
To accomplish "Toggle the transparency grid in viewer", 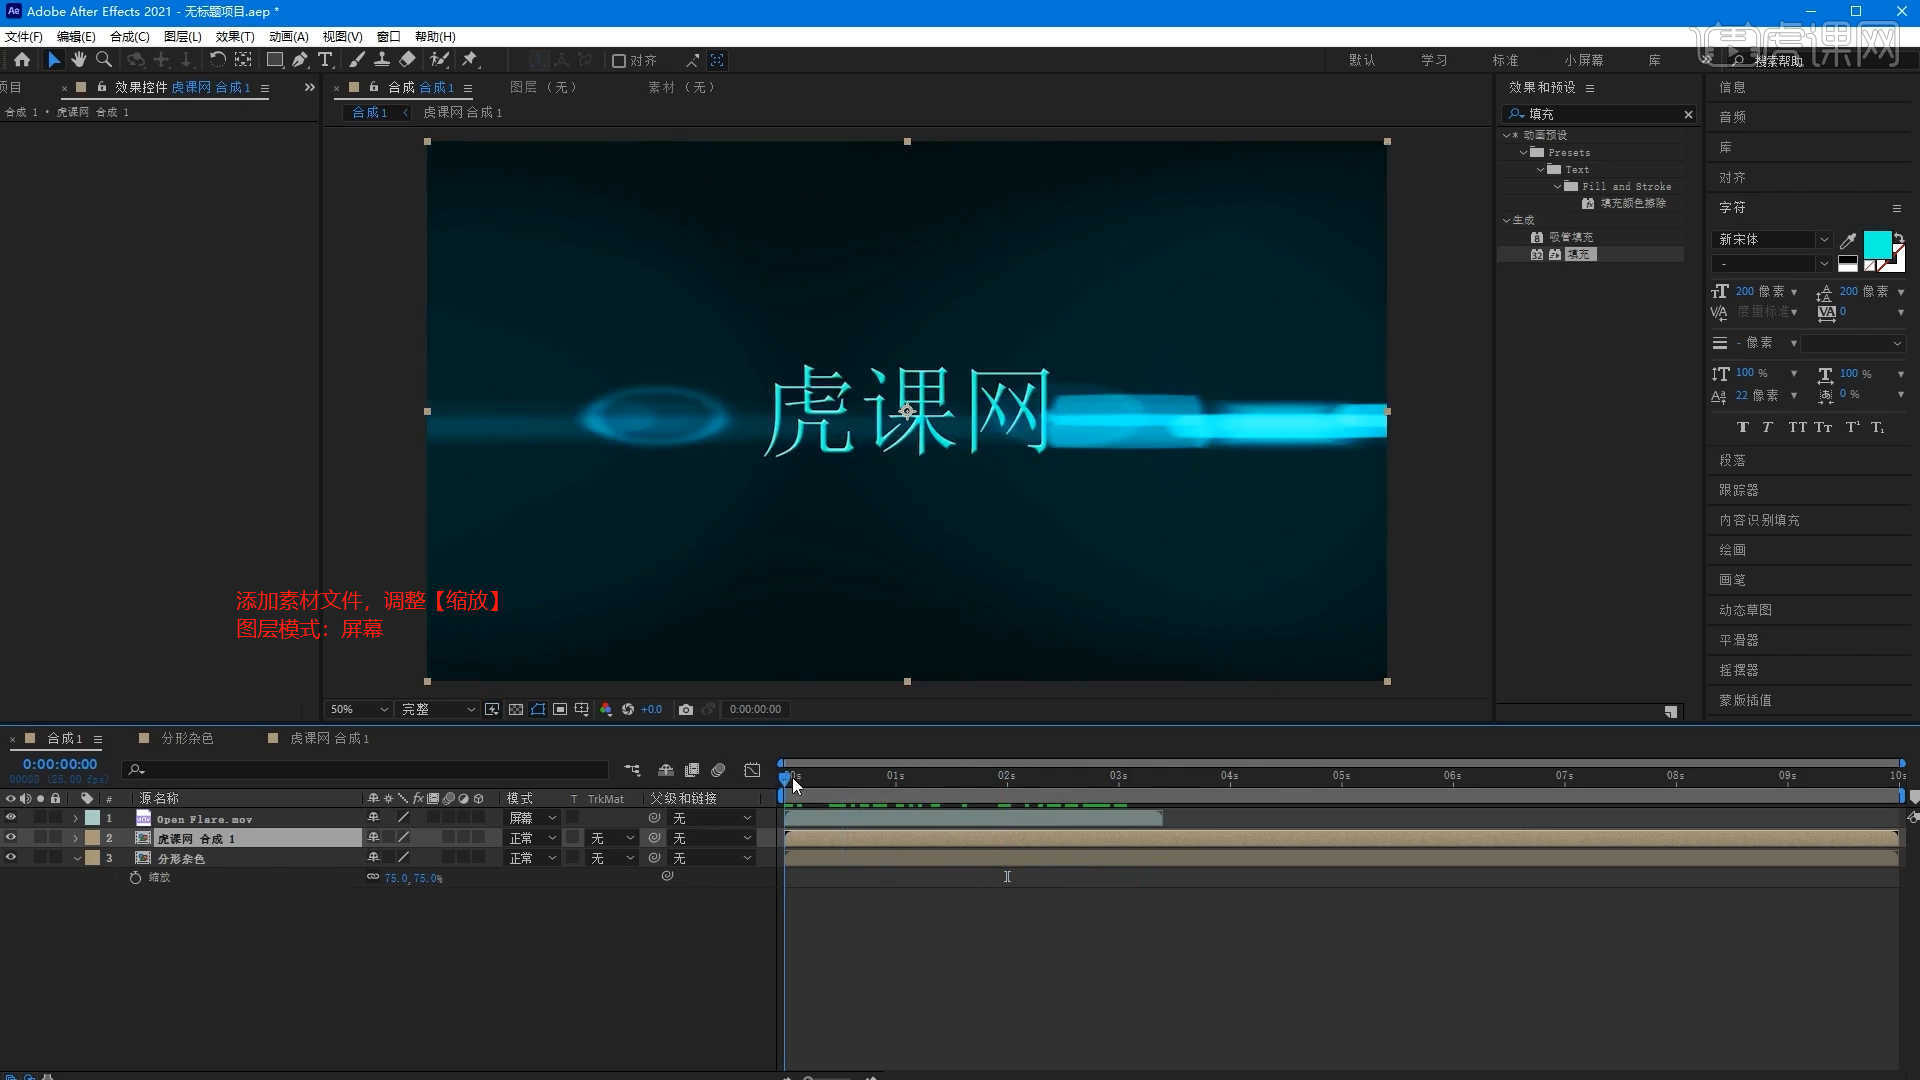I will 516,709.
